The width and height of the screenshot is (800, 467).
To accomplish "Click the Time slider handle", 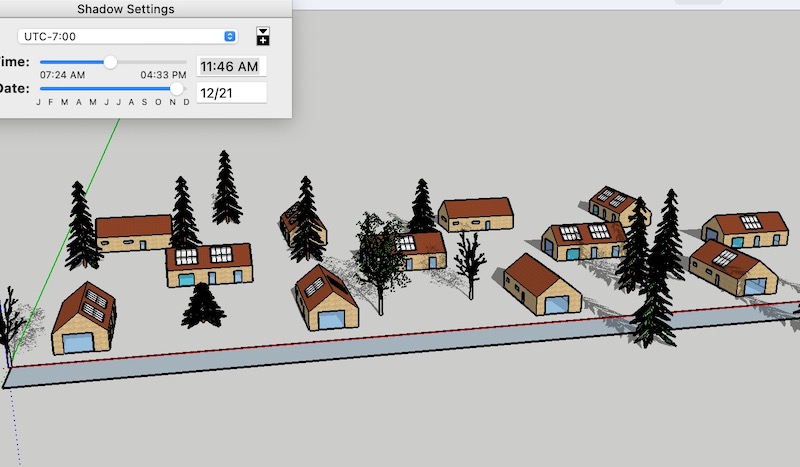I will [110, 62].
